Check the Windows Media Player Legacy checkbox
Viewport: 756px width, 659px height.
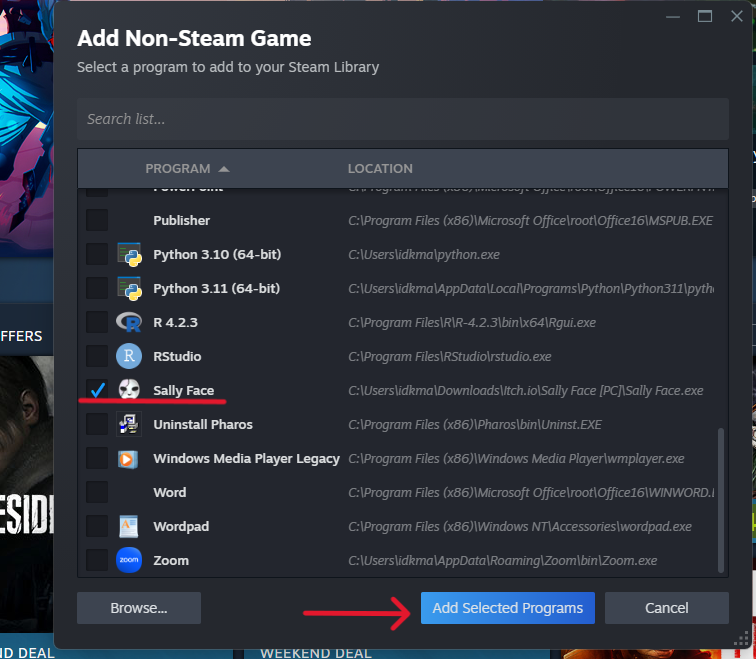point(97,458)
